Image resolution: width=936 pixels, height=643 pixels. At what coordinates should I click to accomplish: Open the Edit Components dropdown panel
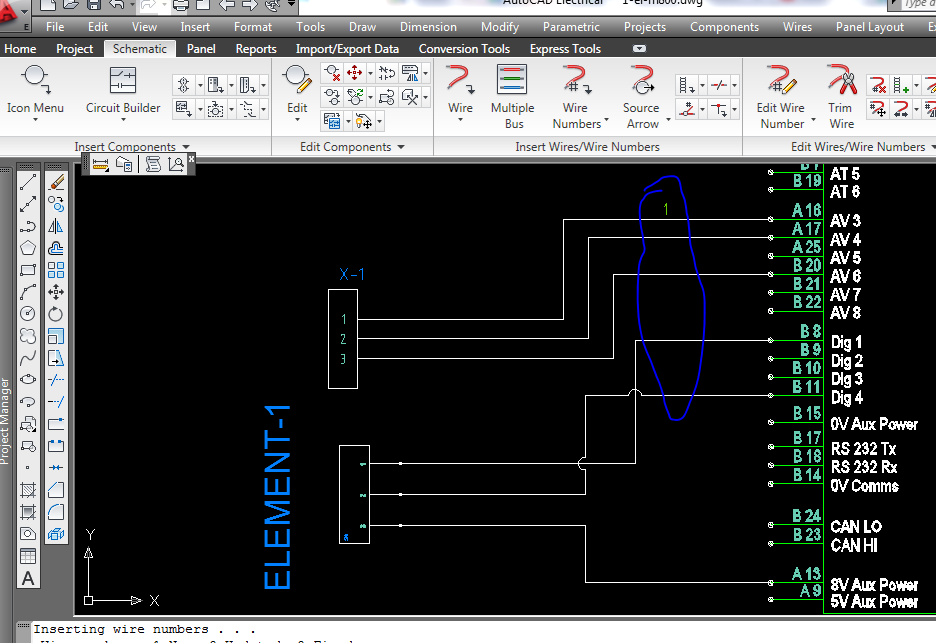(400, 146)
